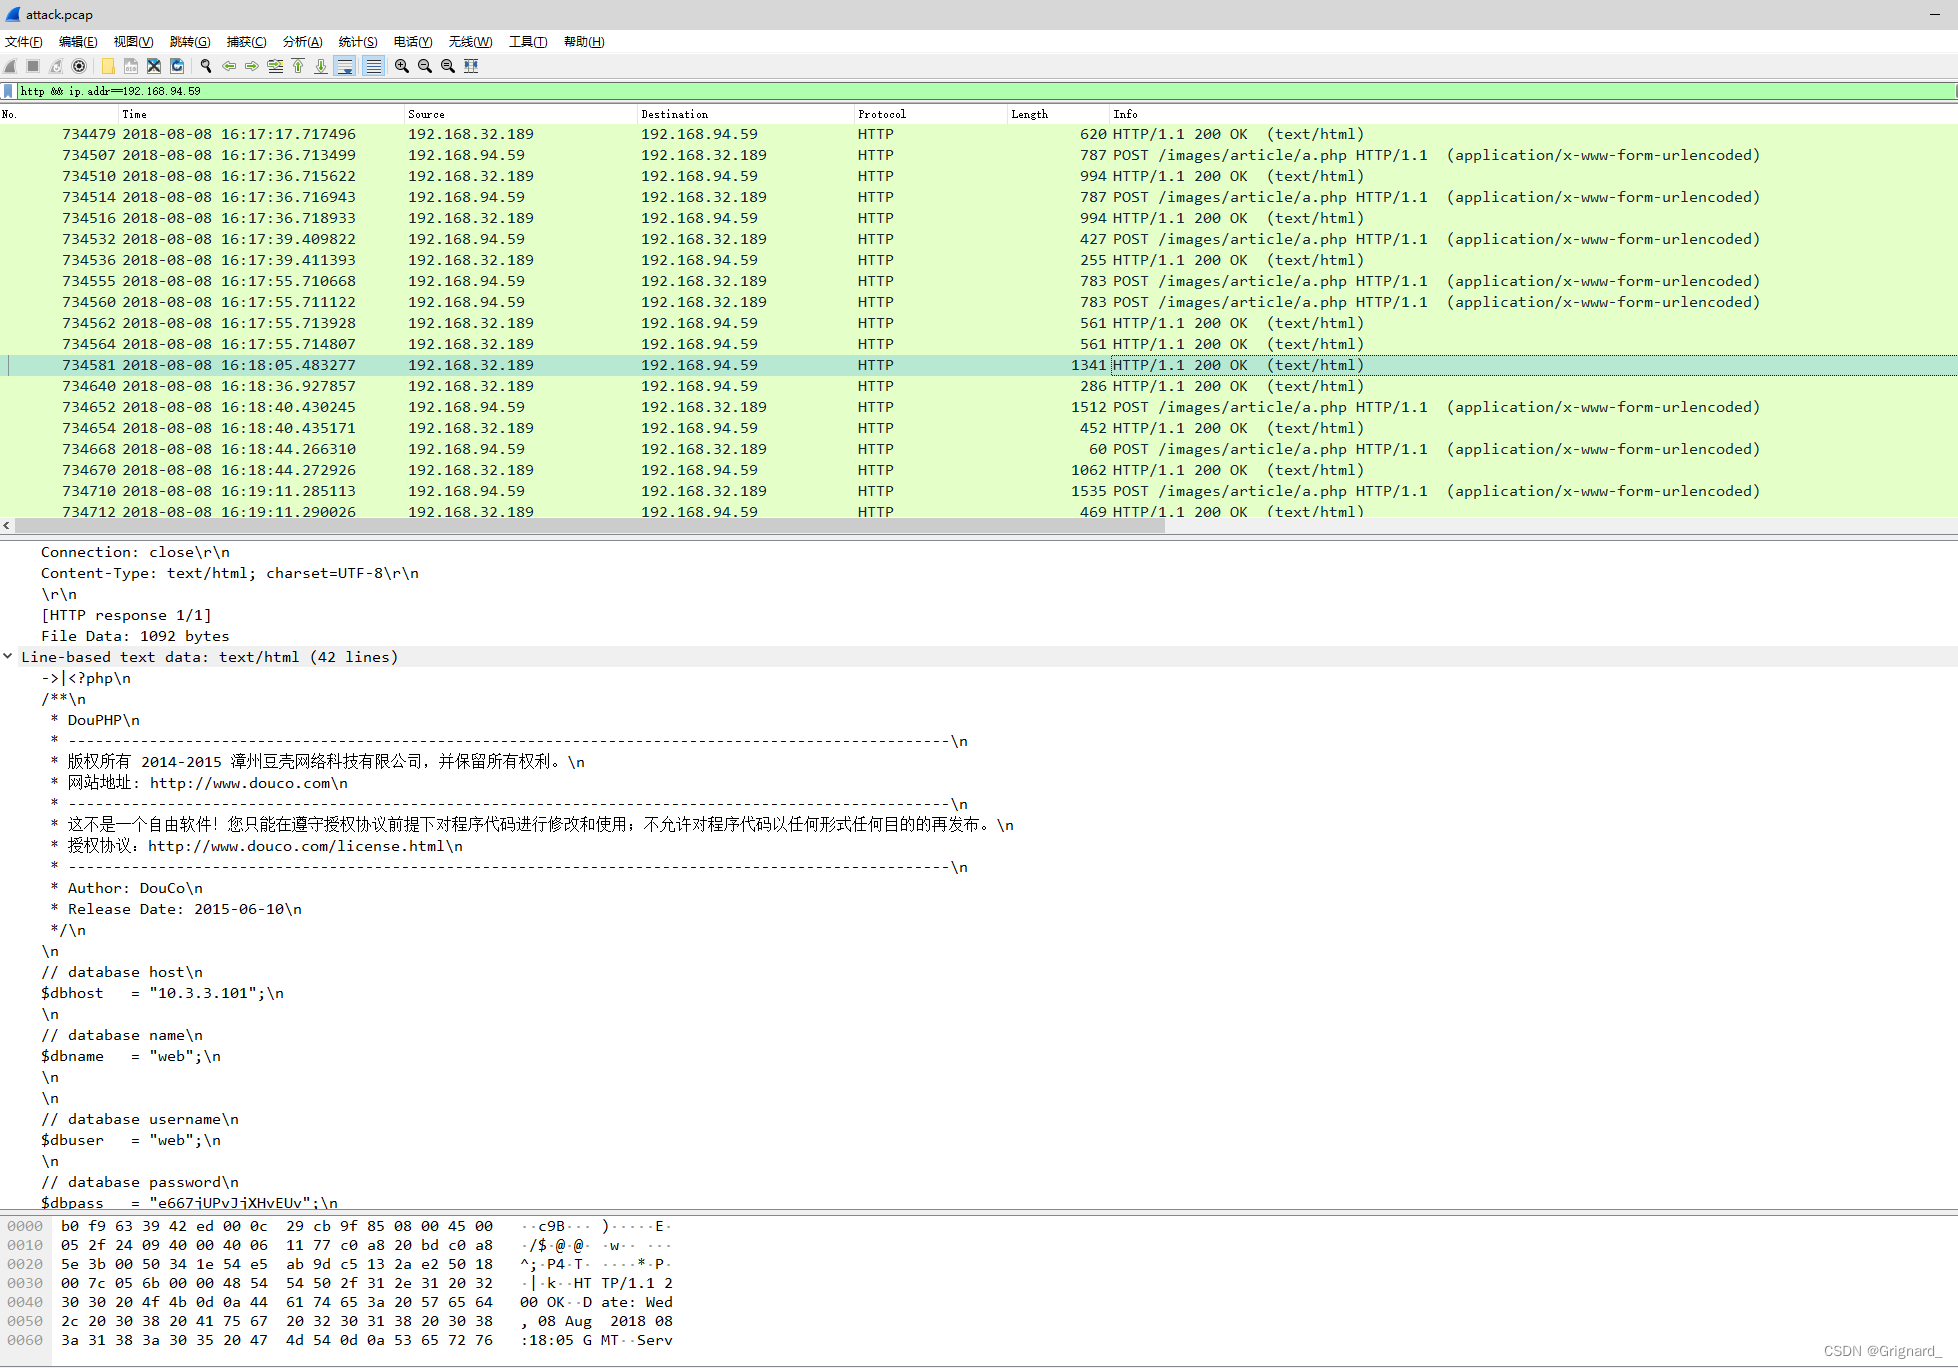Sort by the No. column header
1958x1368 pixels.
point(59,114)
